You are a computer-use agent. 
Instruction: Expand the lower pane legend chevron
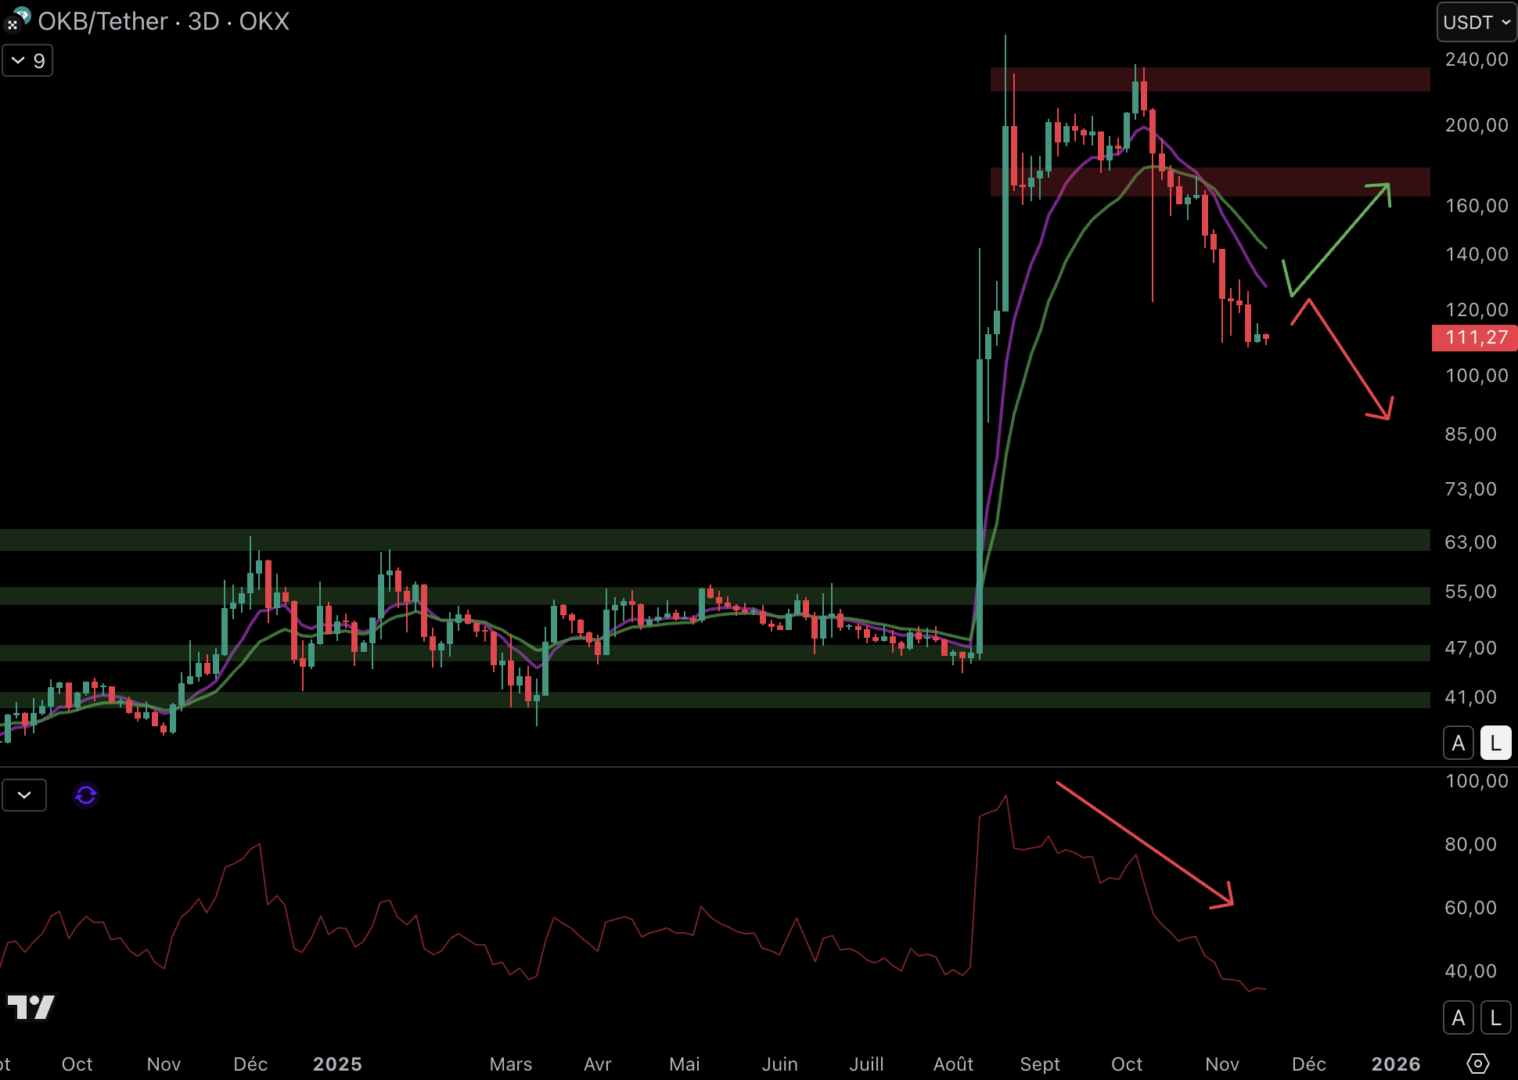pyautogui.click(x=24, y=795)
